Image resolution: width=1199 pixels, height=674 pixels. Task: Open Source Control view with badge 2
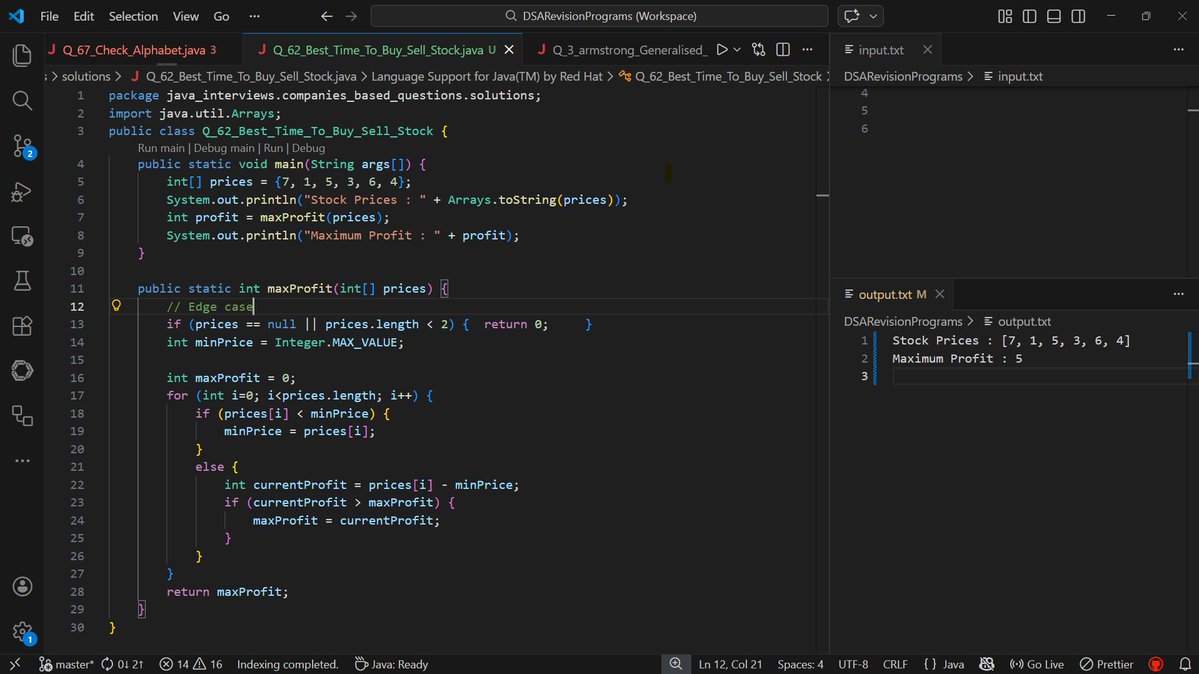coord(22,145)
